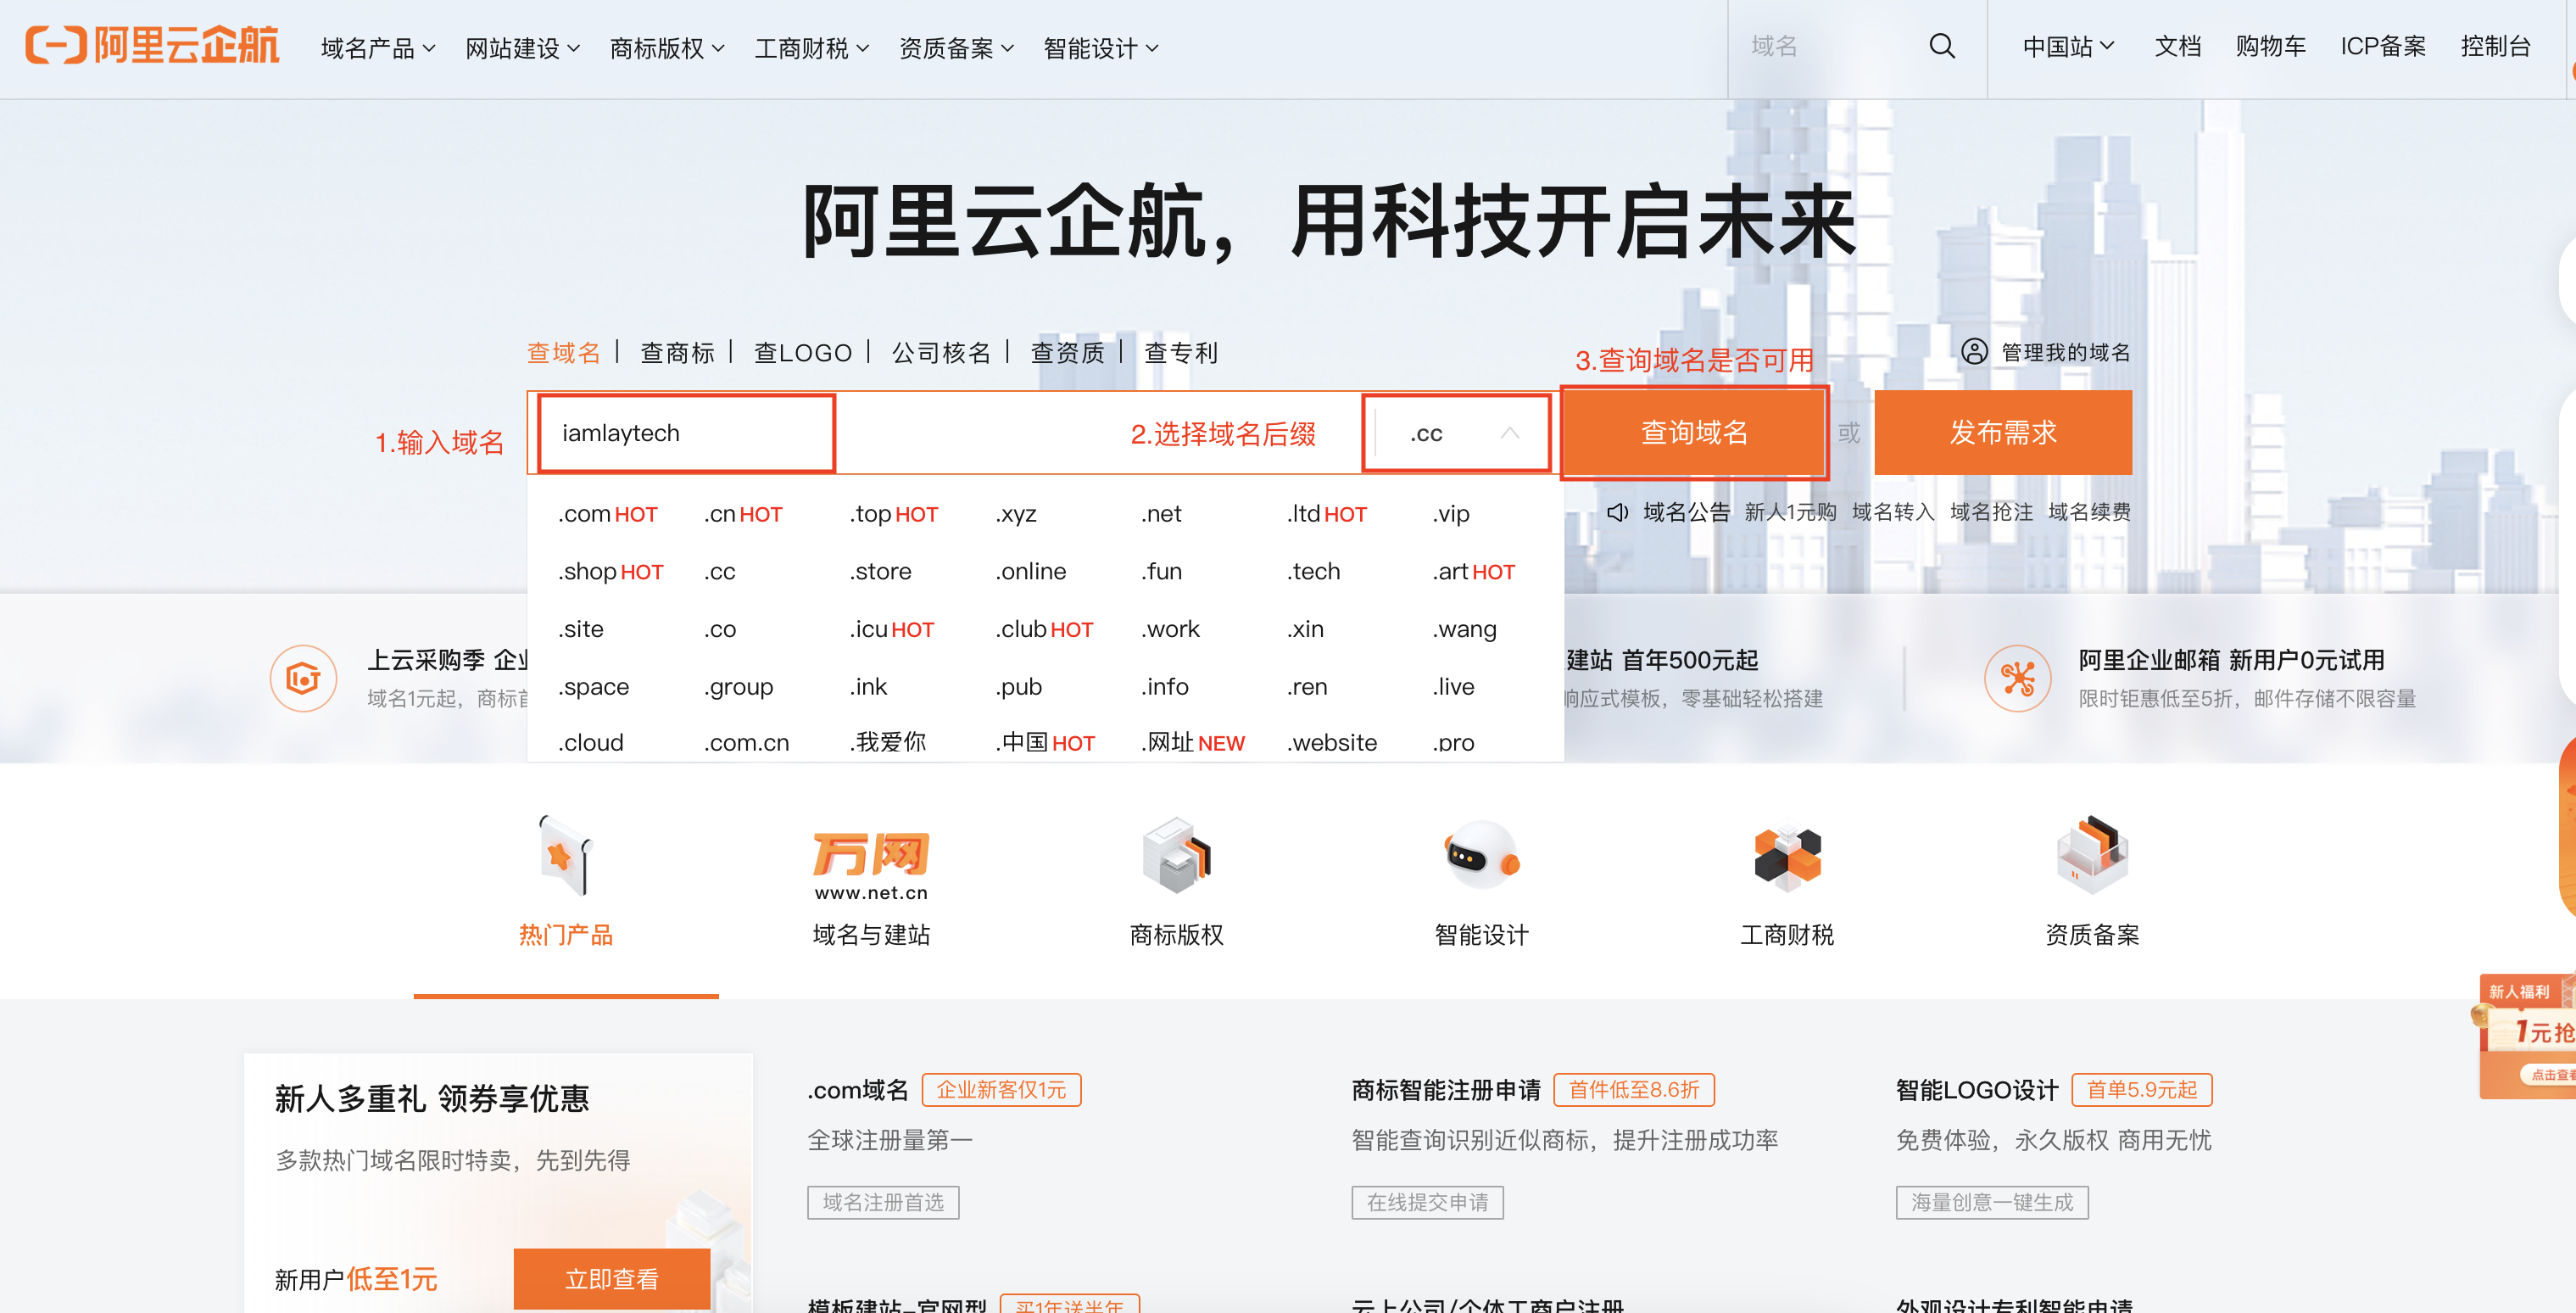This screenshot has height=1313, width=2576.
Task: Open the ICP备案 link
Action: coord(2382,46)
